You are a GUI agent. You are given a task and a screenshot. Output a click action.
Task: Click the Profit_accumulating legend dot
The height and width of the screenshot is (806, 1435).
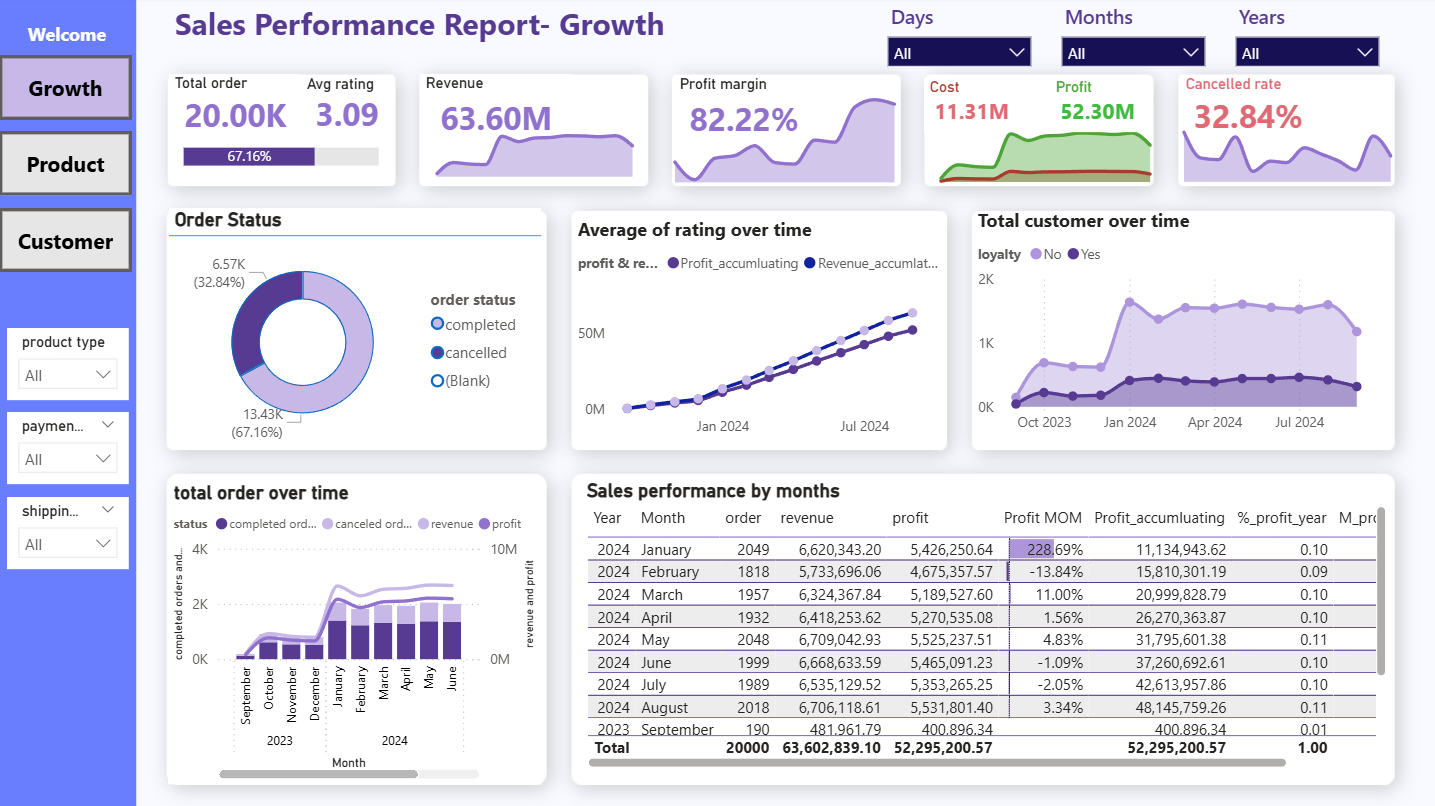pos(673,264)
